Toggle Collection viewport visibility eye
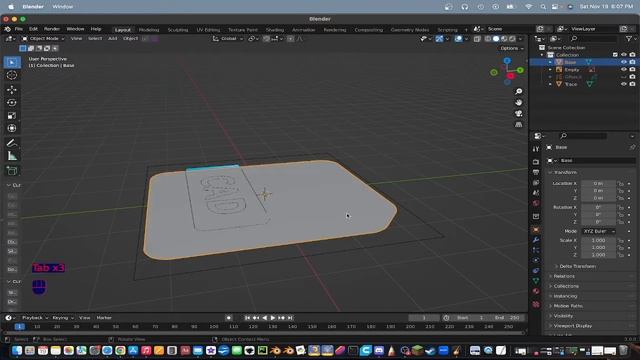The image size is (640, 360). (624, 55)
